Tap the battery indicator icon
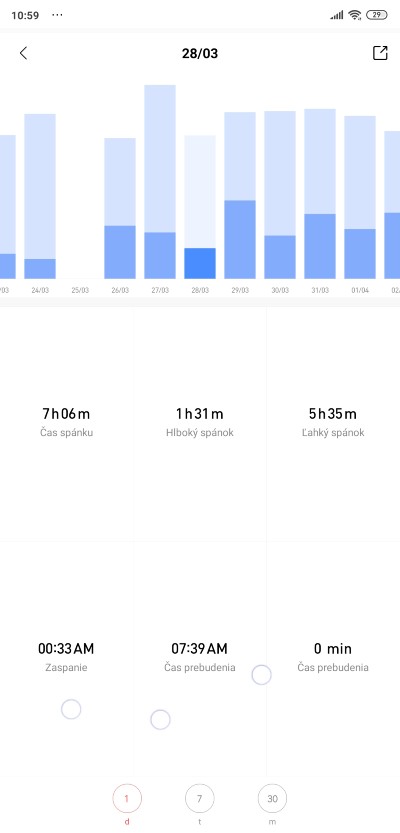Image resolution: width=400 pixels, height=833 pixels. click(377, 15)
